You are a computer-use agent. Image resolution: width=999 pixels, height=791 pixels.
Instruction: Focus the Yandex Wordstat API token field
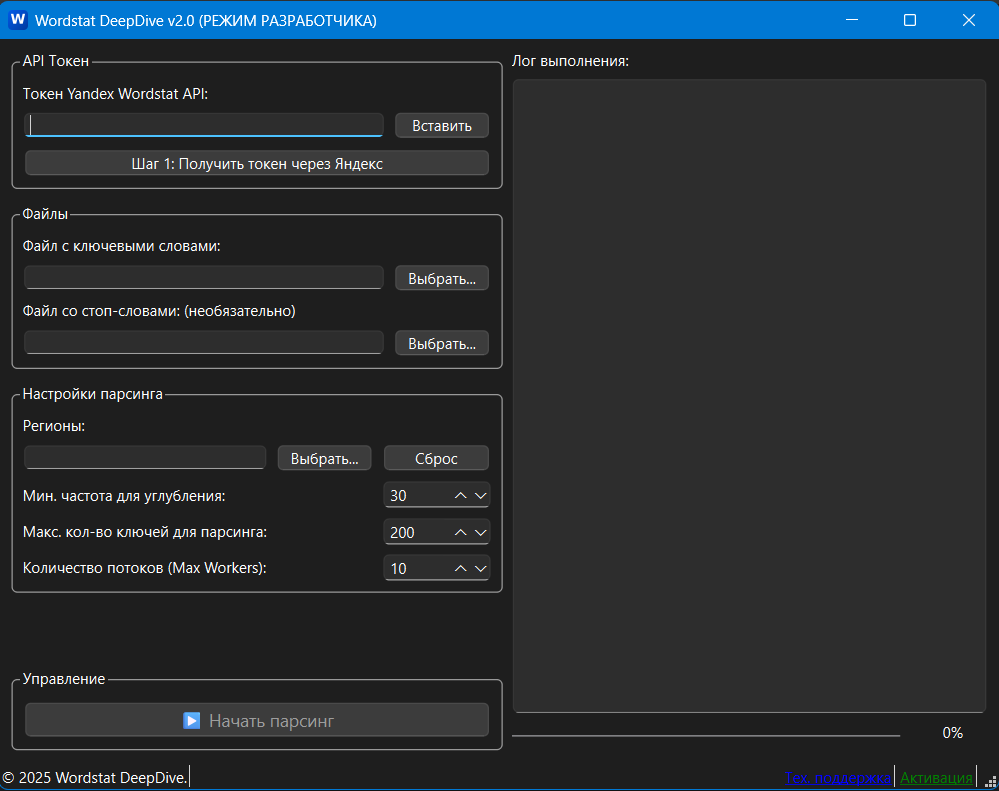(204, 125)
